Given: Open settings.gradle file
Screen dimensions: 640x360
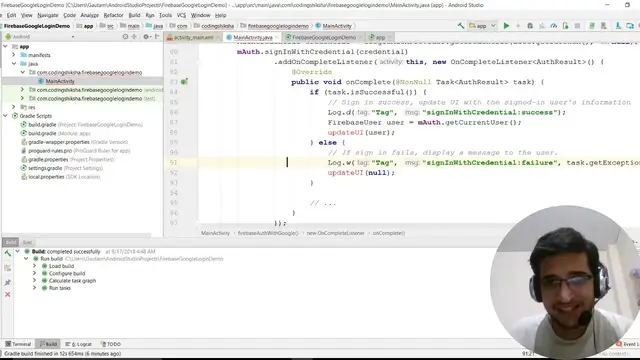Looking at the screenshot, I should [x=62, y=168].
